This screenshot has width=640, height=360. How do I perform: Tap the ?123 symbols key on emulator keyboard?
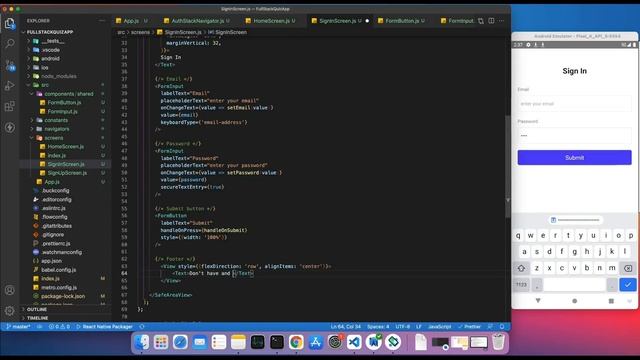click(x=521, y=284)
